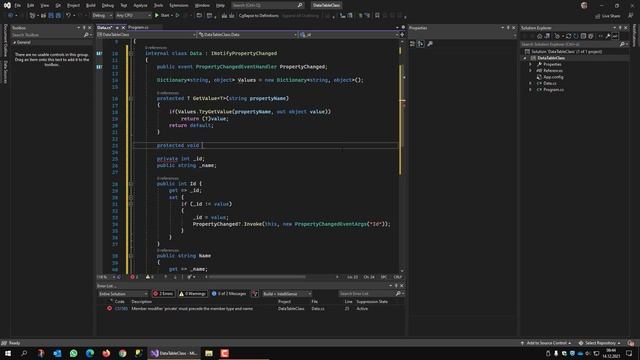Screen dimensions: 640x360
Task: Click the user account avatar
Action: 584,5
